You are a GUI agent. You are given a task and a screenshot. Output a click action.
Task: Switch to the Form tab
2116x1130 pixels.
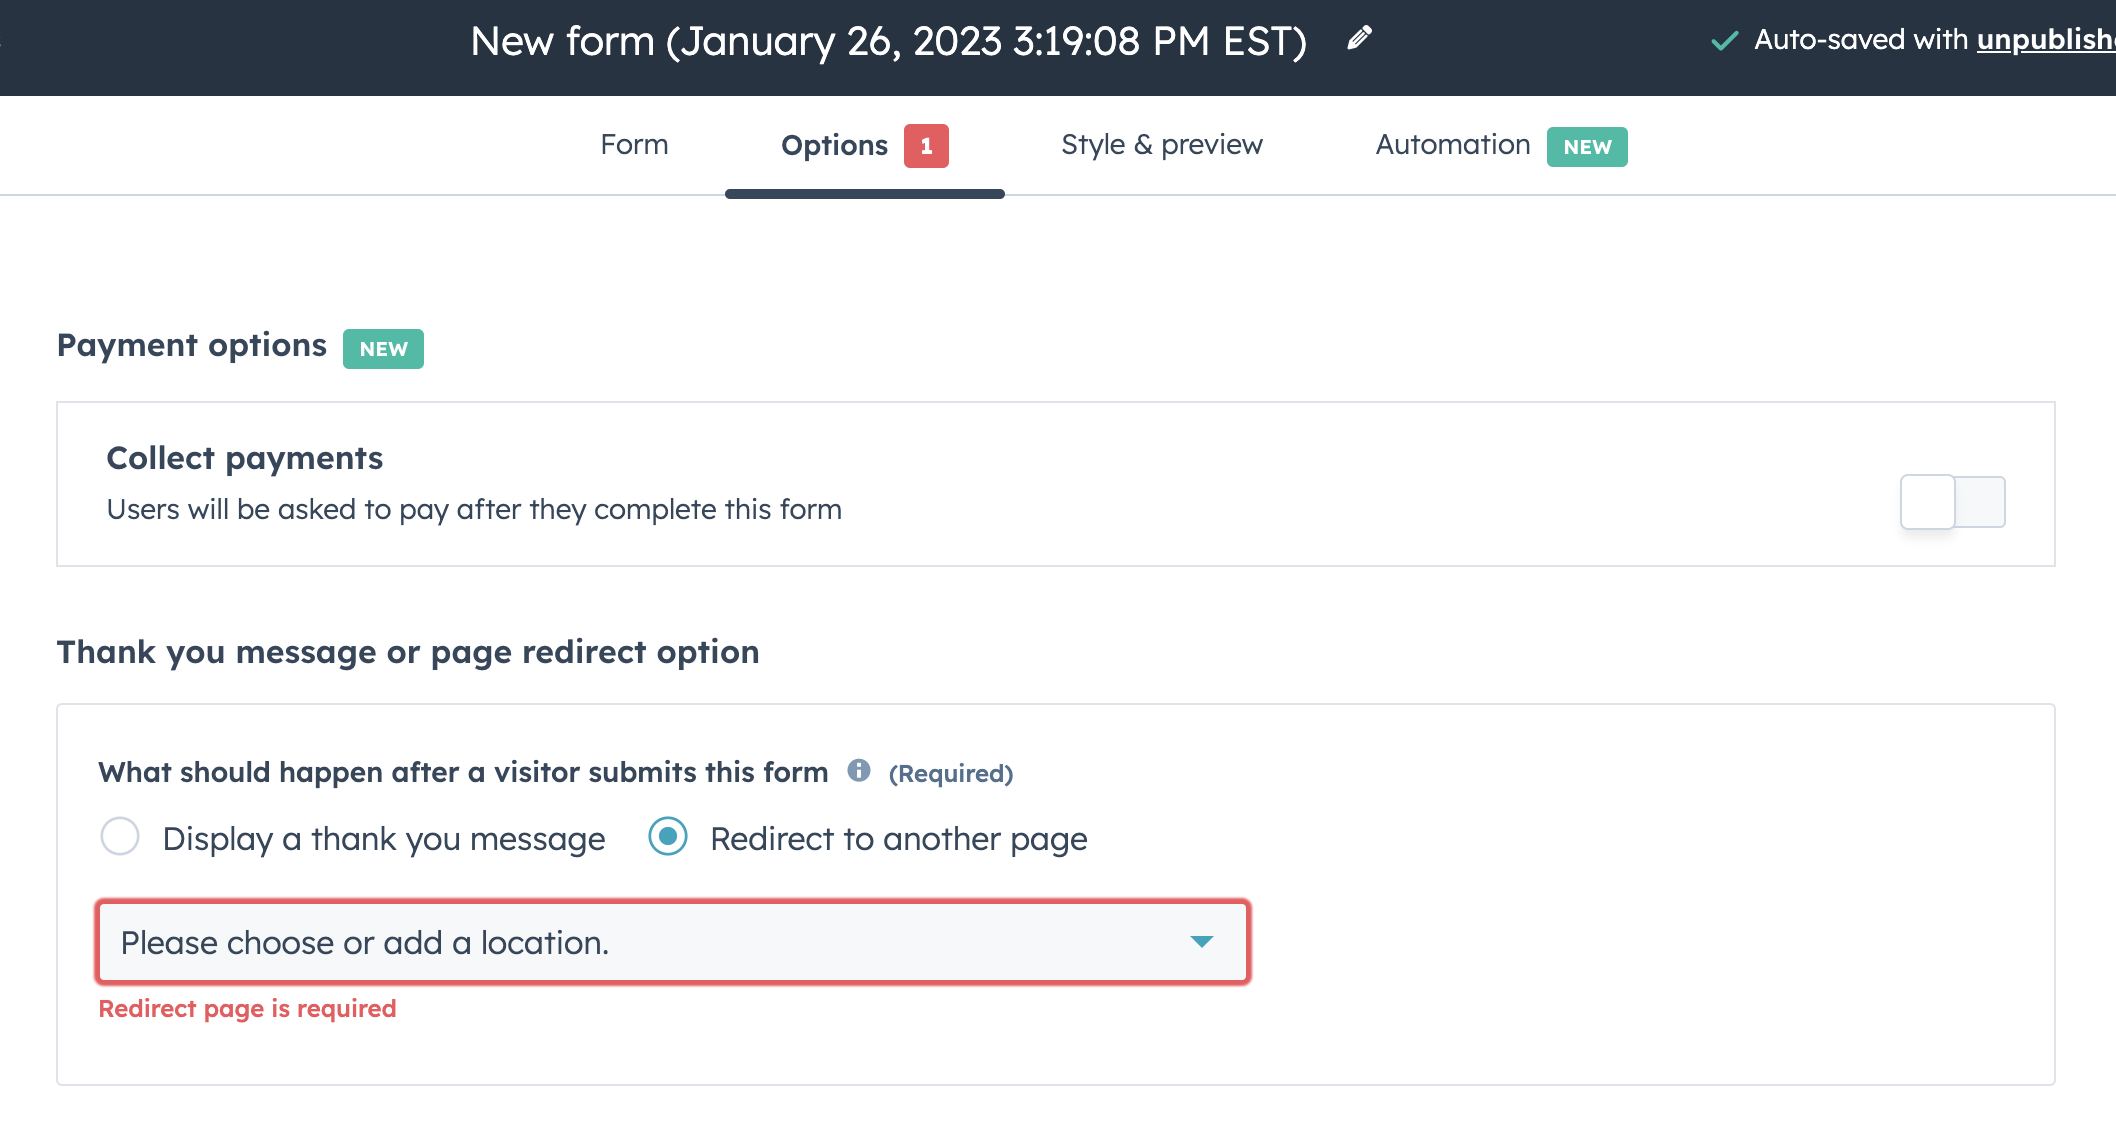coord(634,145)
